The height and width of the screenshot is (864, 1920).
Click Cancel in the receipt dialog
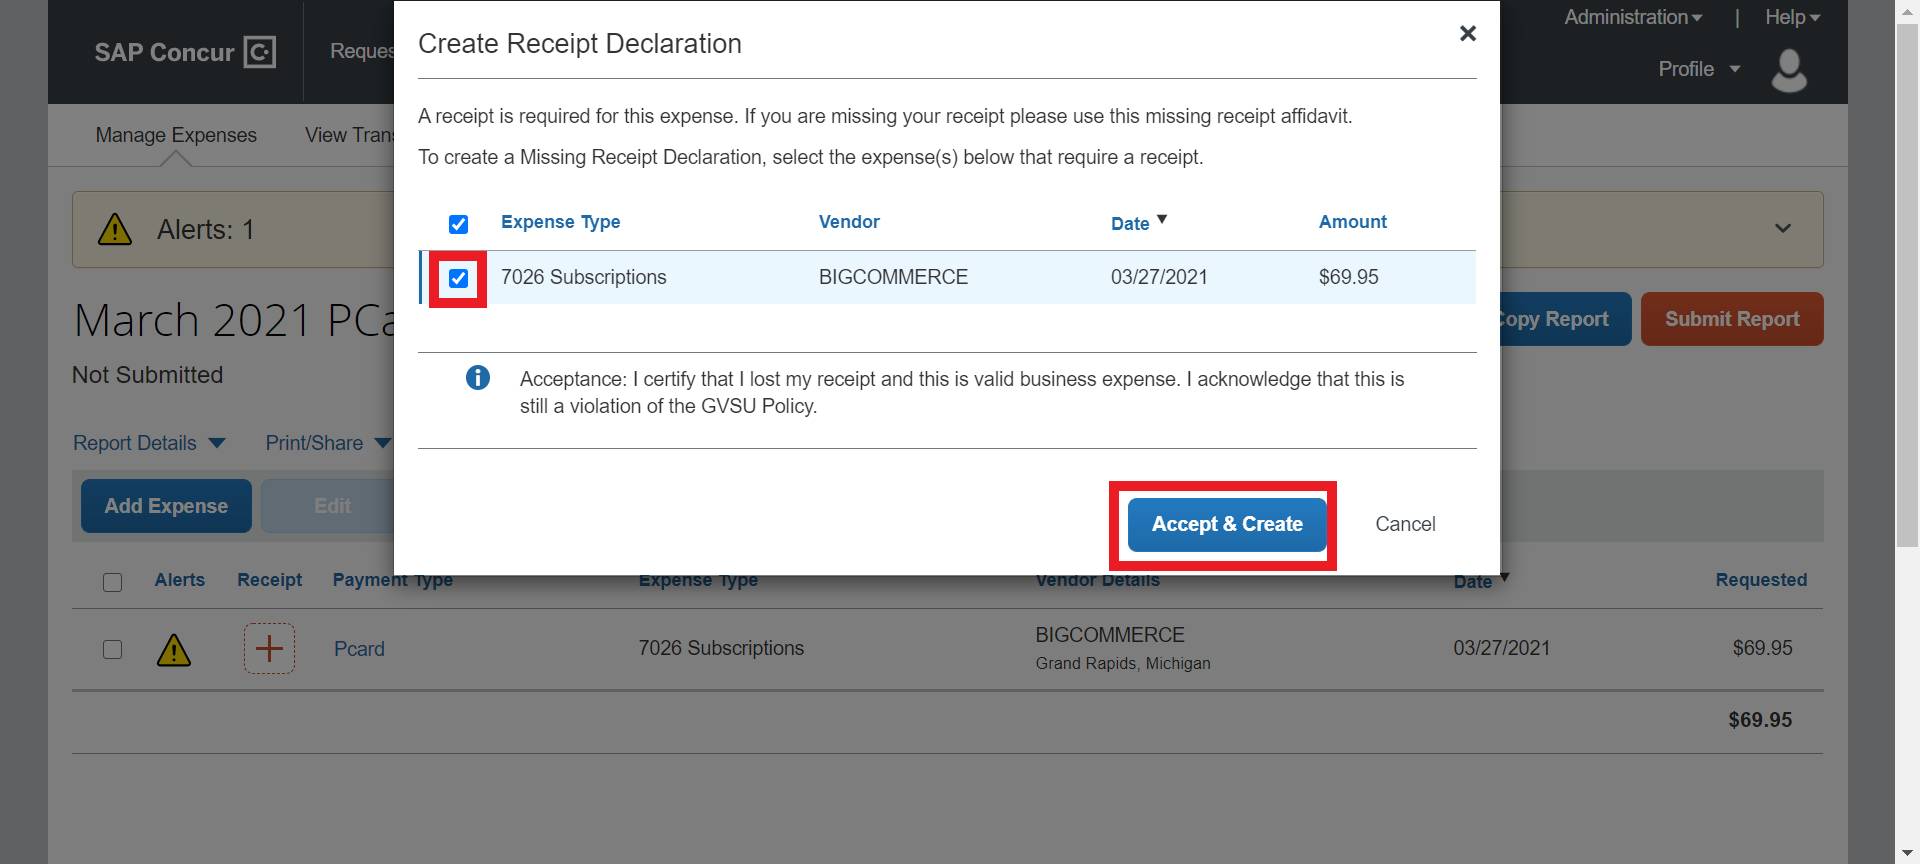(x=1404, y=525)
